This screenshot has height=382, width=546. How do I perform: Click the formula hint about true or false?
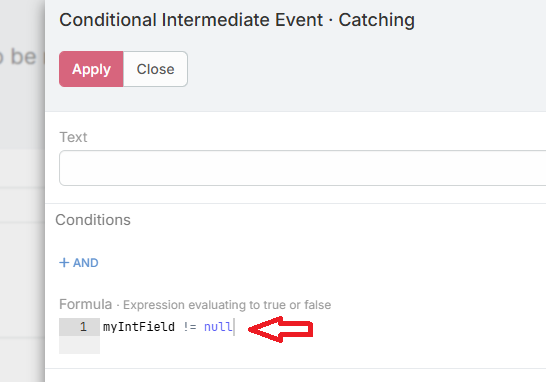click(x=227, y=305)
